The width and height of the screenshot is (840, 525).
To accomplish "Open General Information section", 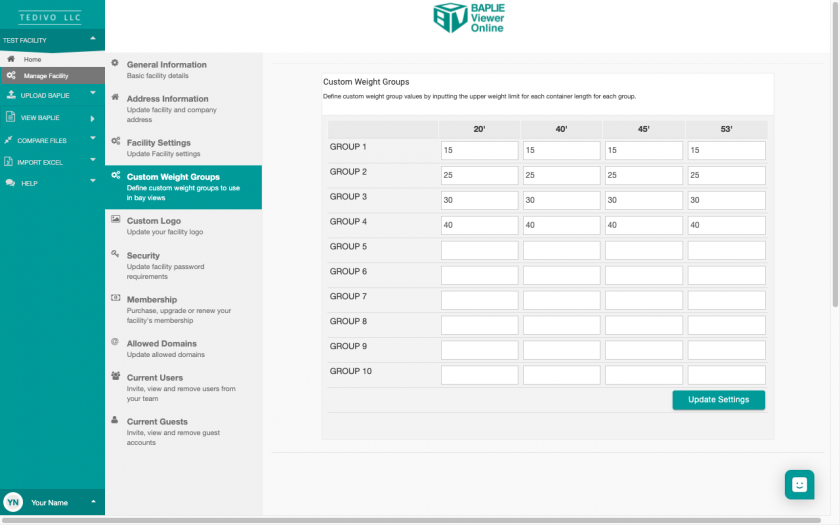I will coord(183,70).
